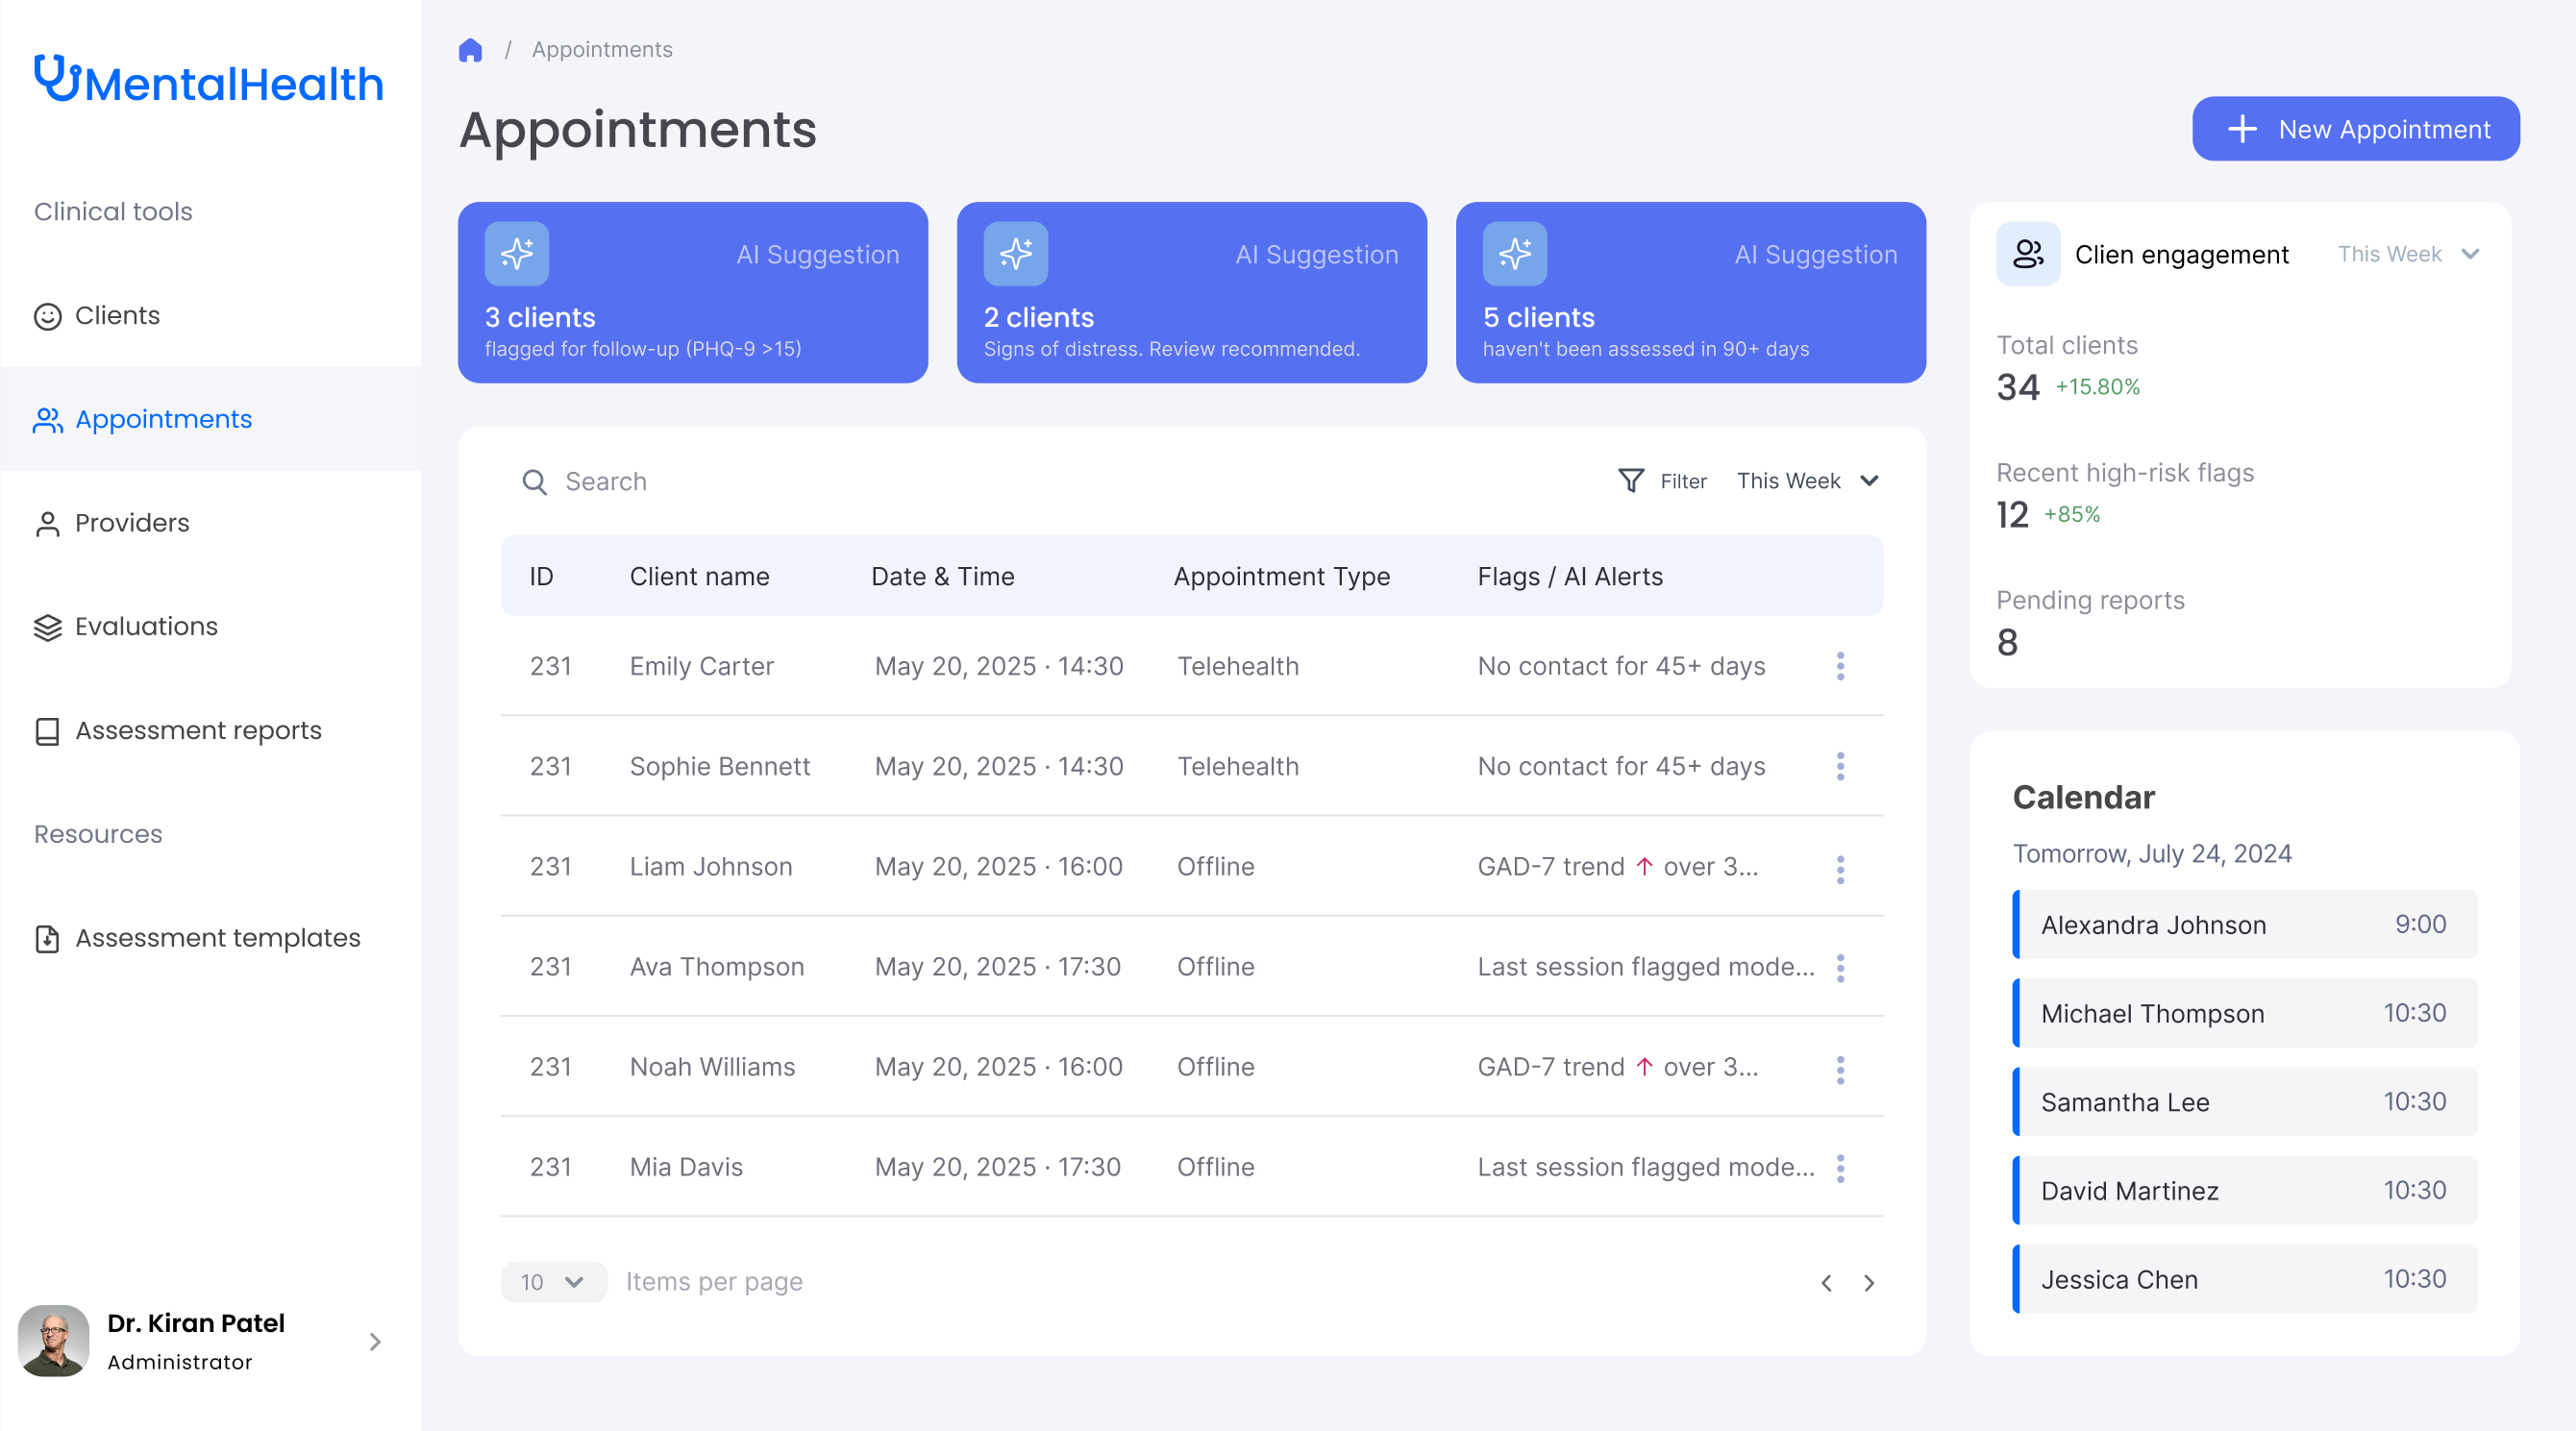The width and height of the screenshot is (2576, 1431).
Task: Open Emily Carter row options menu
Action: click(1840, 666)
